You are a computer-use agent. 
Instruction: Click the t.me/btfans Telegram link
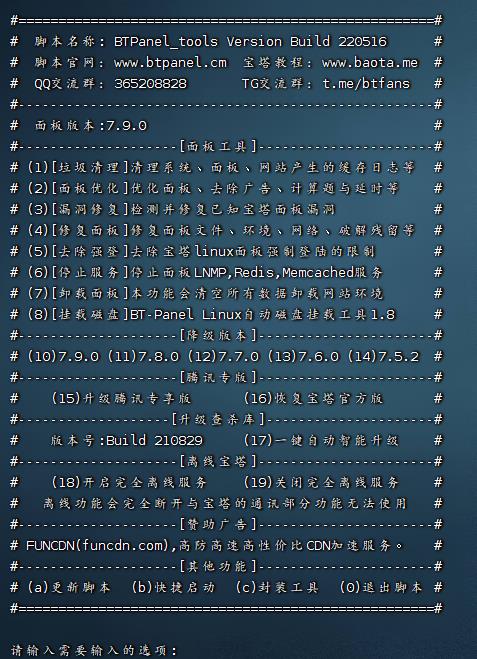pyautogui.click(x=366, y=84)
